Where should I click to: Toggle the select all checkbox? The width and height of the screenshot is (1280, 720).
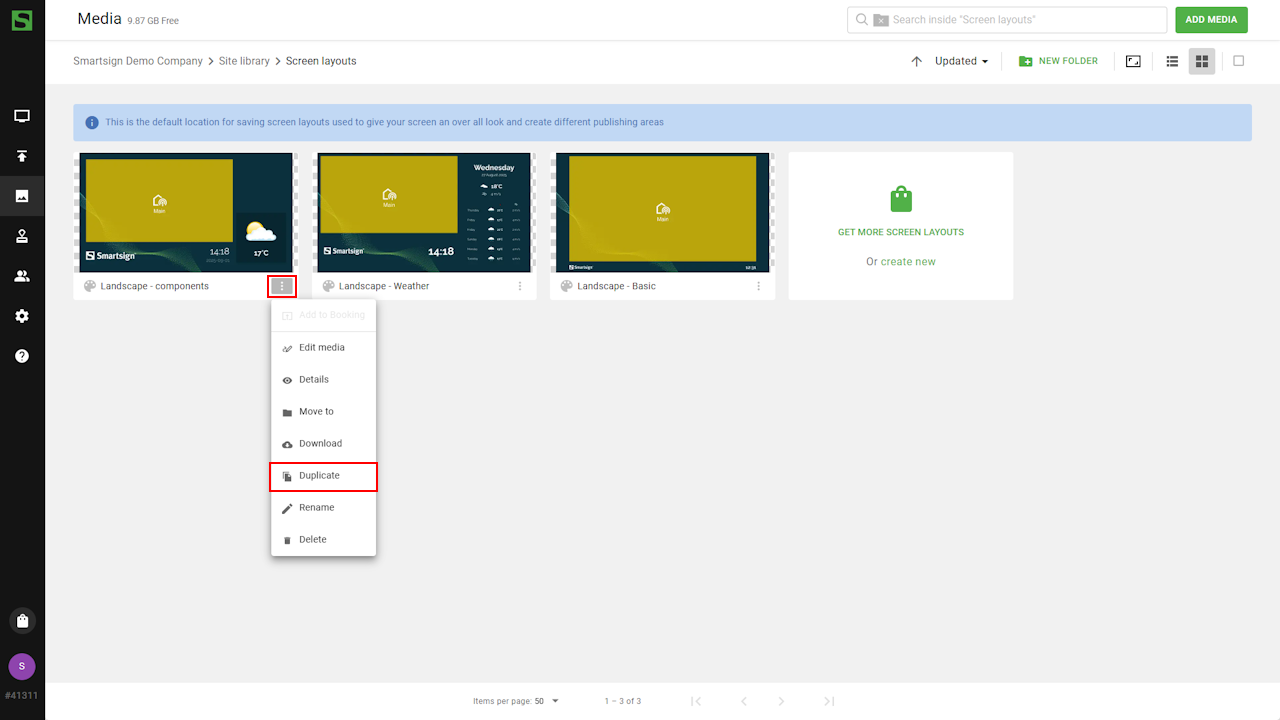pos(1238,61)
